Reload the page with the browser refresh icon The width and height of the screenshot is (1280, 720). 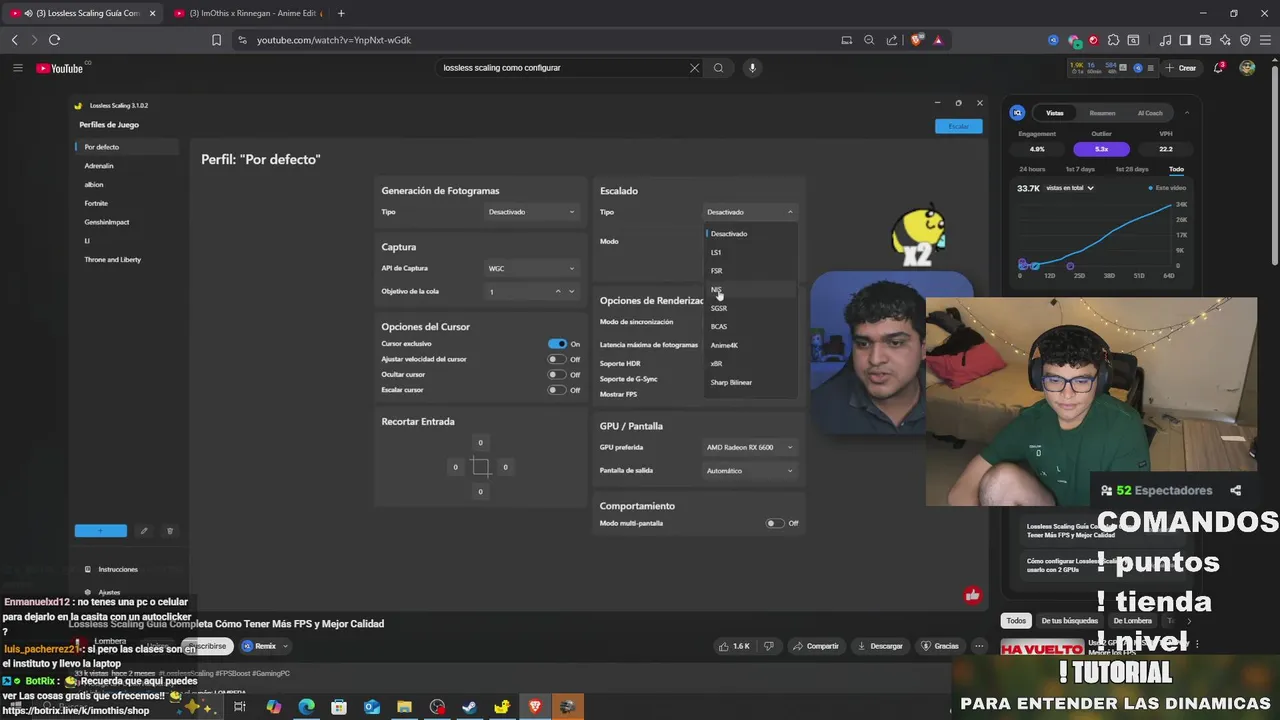click(x=54, y=40)
